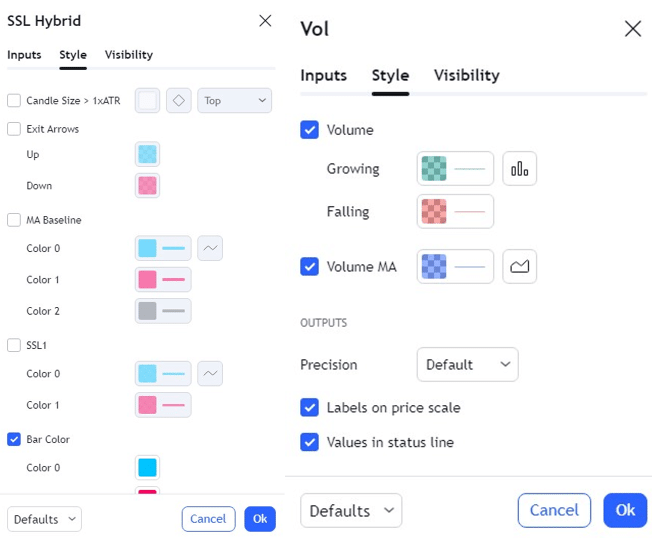Enable MA Baseline checkbox
Viewport: 652px width, 538px height.
[x=14, y=220]
